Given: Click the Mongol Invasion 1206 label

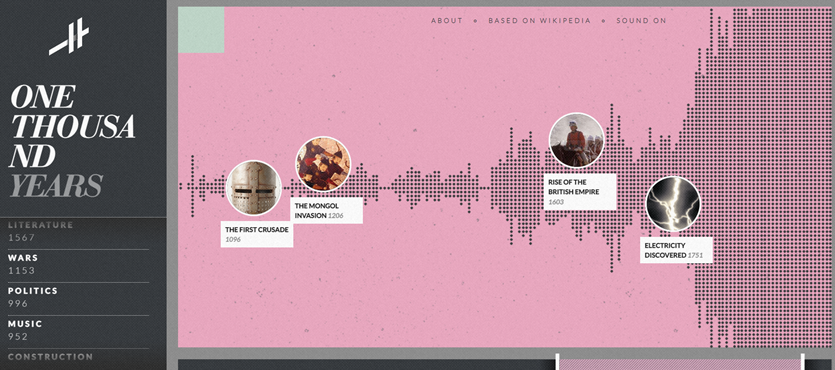Looking at the screenshot, I should [327, 210].
